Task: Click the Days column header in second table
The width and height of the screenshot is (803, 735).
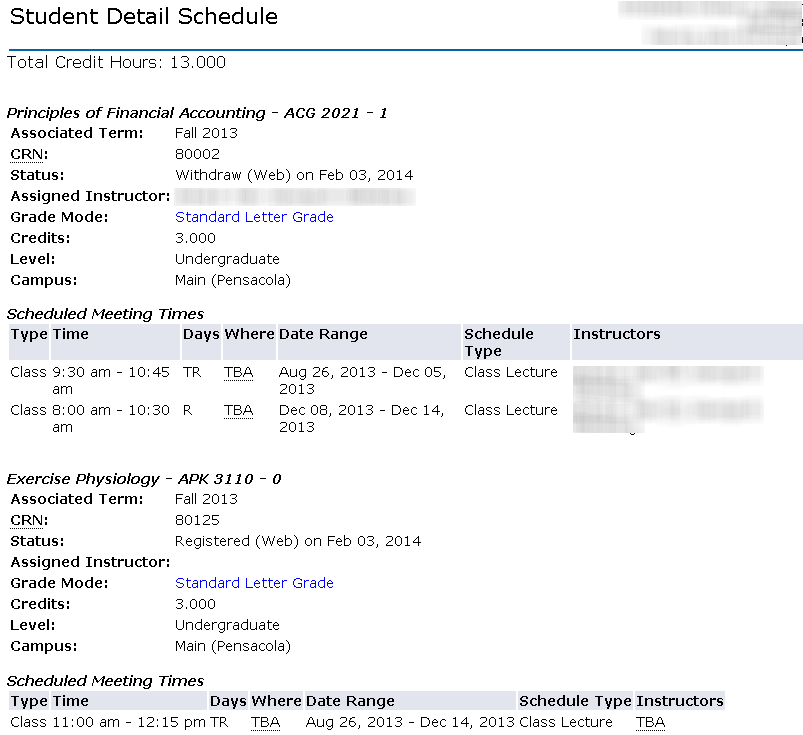Action: [228, 701]
